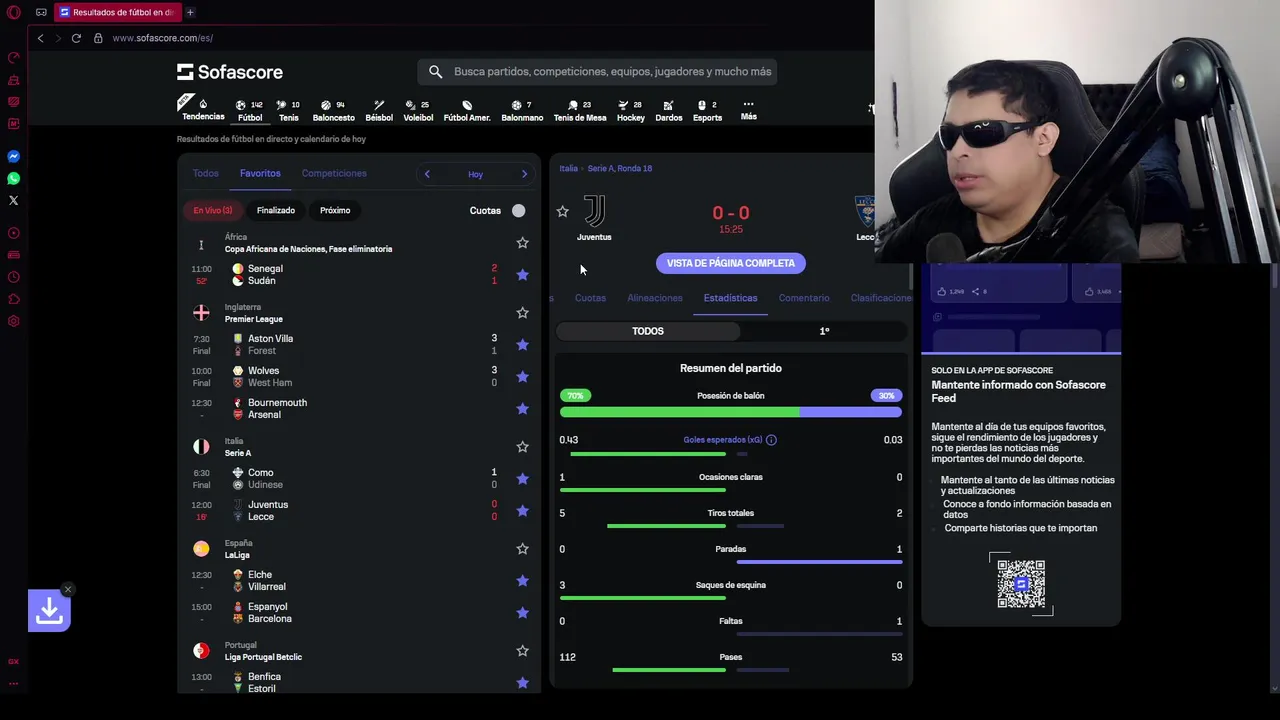Screen dimensions: 1280x720
Task: Unfavorite the Wolves vs West Ham match
Action: [522, 376]
